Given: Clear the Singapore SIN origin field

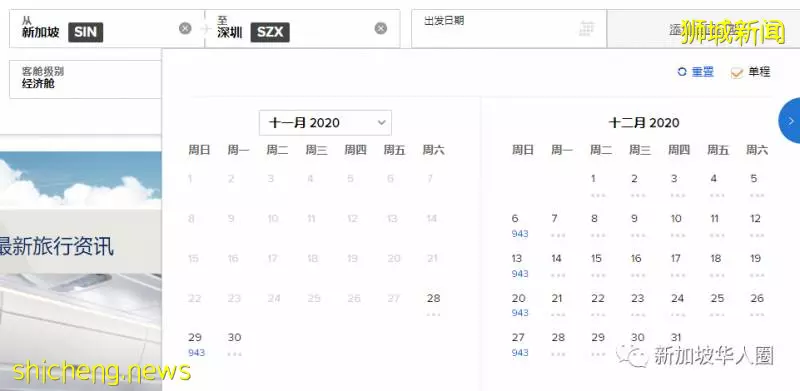Looking at the screenshot, I should (x=185, y=29).
